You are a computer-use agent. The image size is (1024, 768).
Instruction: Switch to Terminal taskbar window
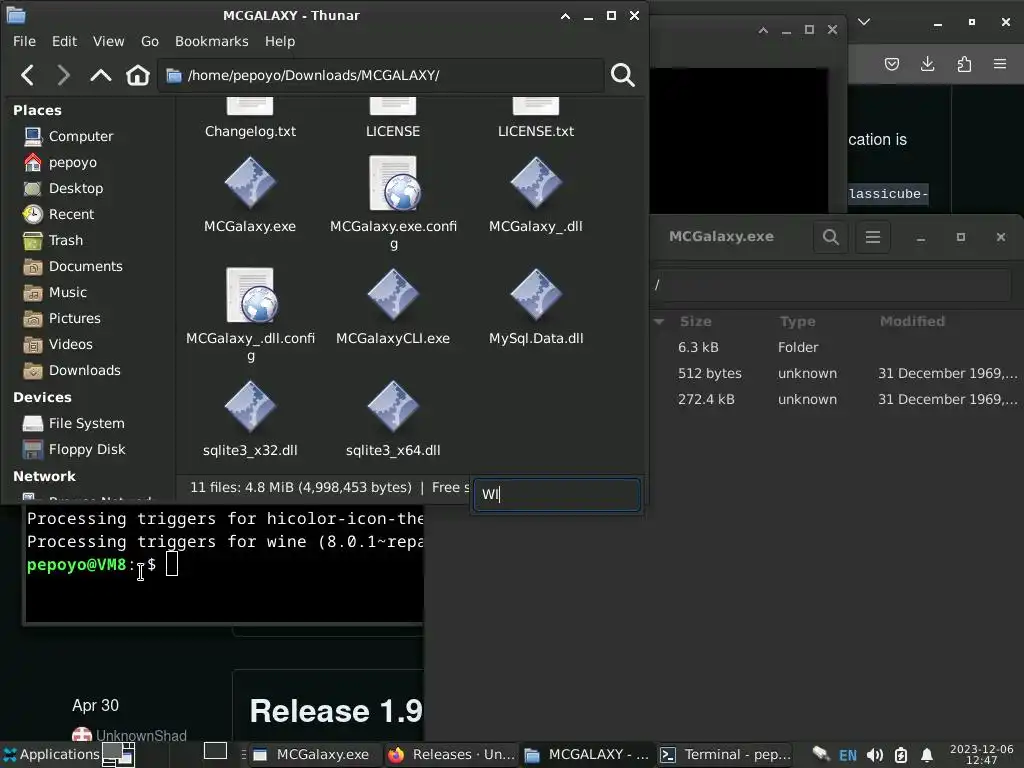pyautogui.click(x=725, y=755)
